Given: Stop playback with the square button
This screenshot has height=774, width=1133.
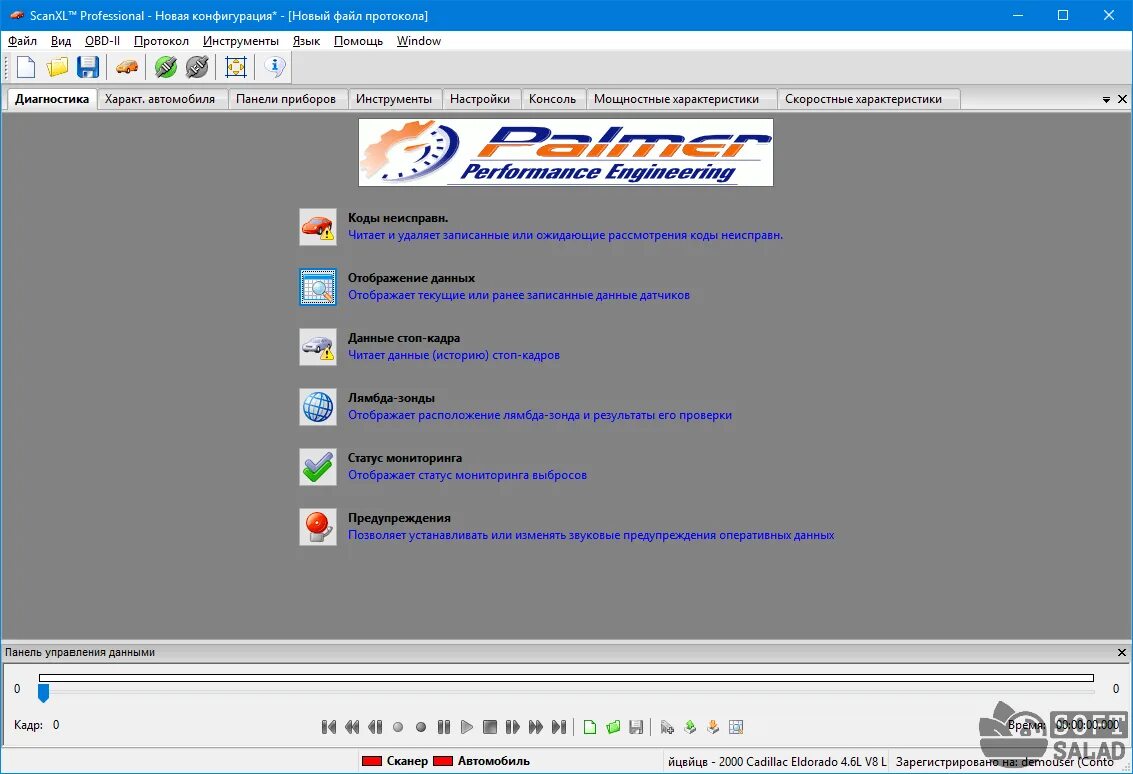Looking at the screenshot, I should point(490,727).
